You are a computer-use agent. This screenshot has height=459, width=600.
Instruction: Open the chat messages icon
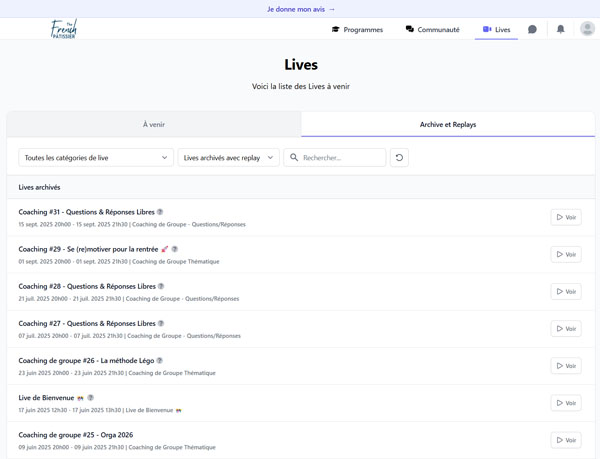[532, 30]
